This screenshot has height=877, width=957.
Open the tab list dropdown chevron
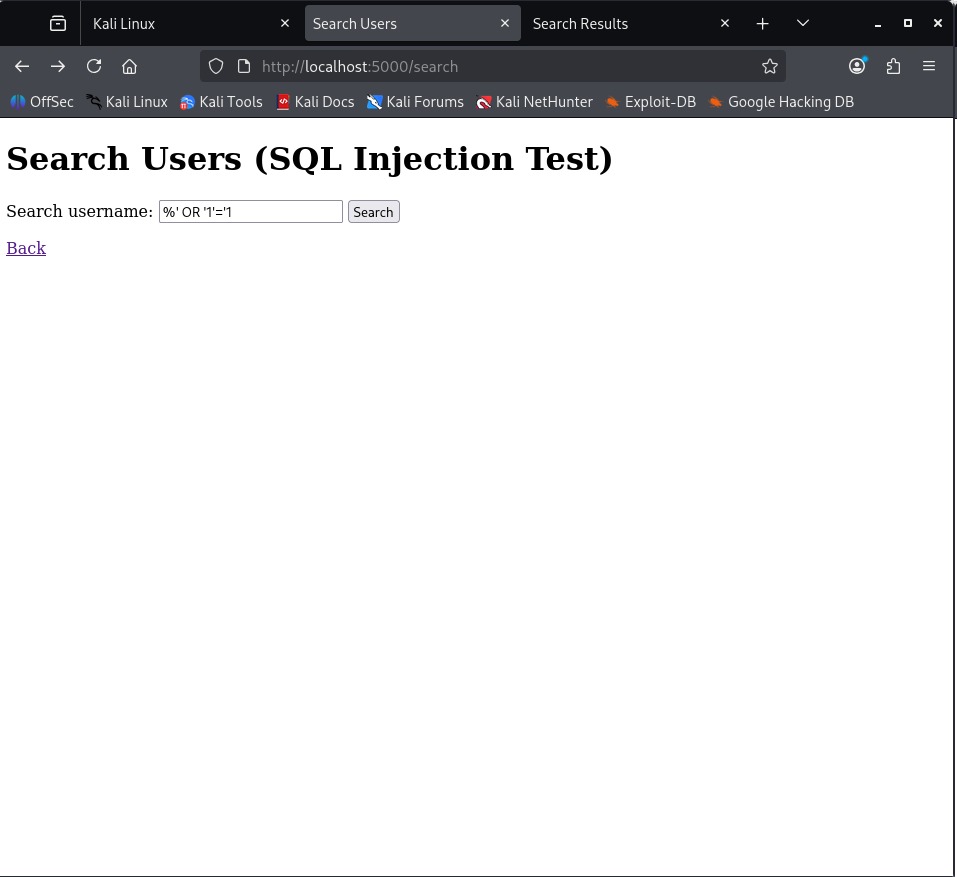[x=802, y=23]
